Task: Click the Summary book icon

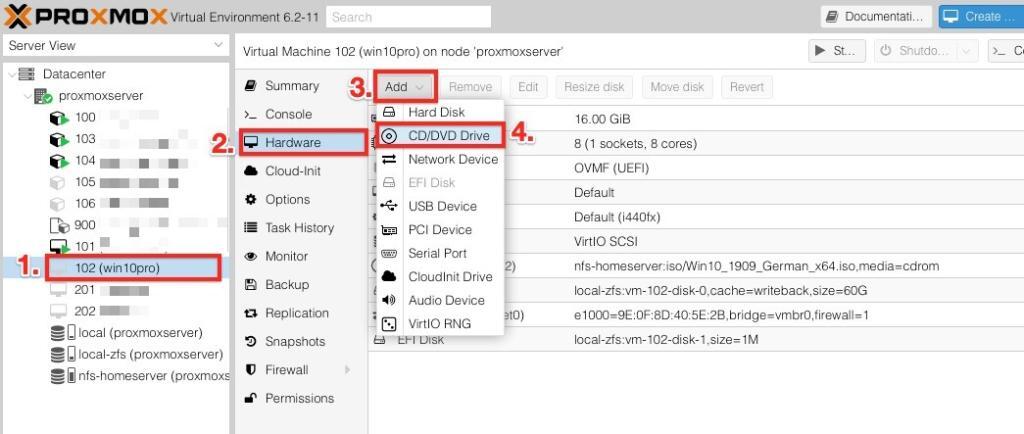Action: point(249,86)
